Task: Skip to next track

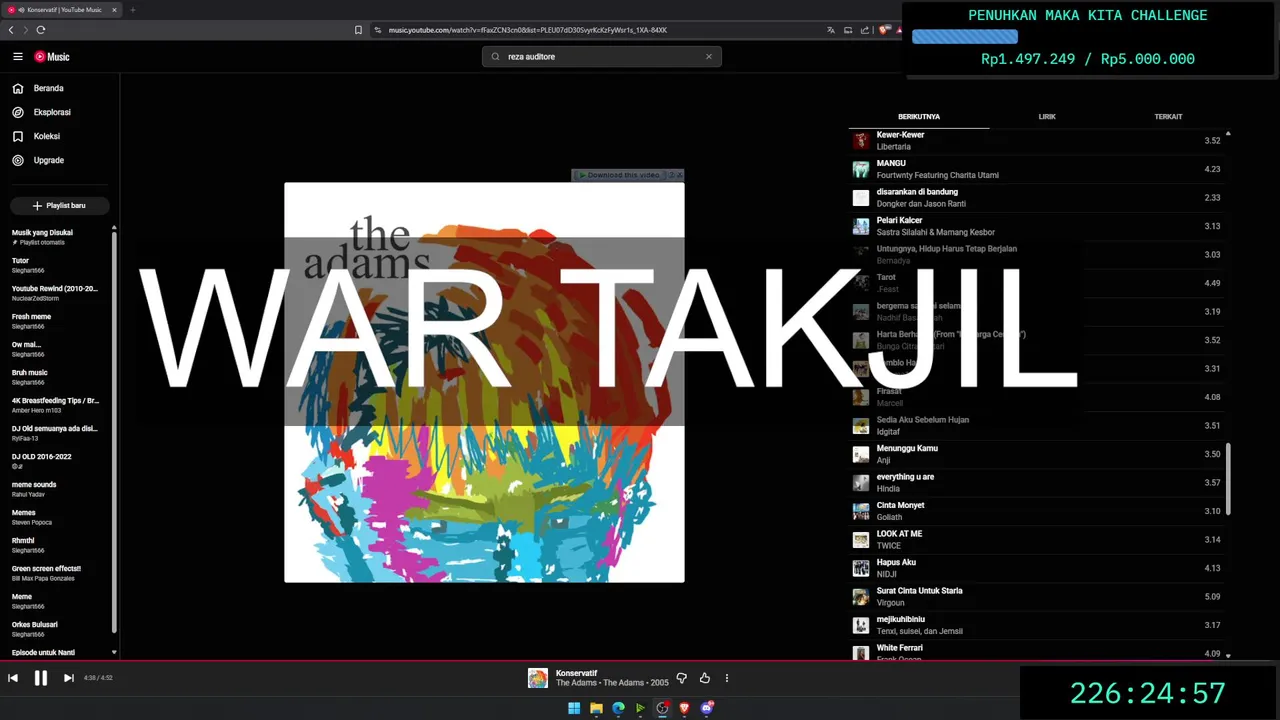Action: point(69,678)
